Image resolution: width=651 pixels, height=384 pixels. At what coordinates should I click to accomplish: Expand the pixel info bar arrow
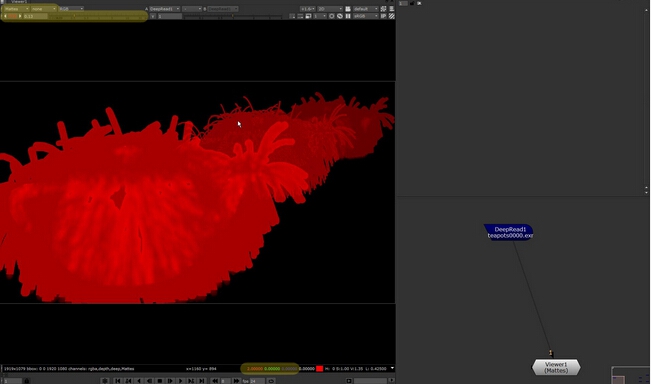coord(392,368)
